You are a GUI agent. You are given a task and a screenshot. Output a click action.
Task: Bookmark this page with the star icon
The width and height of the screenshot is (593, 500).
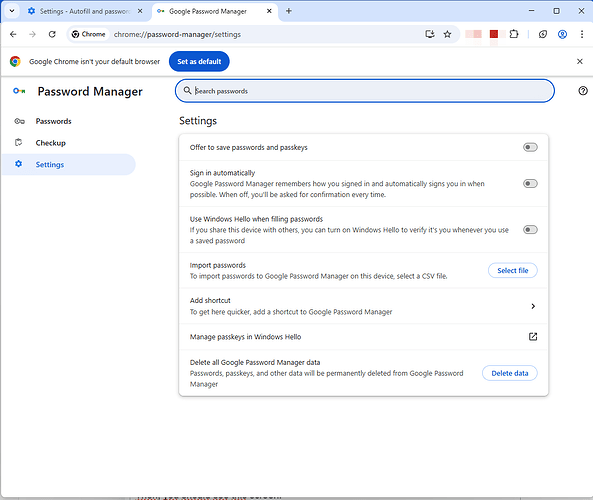tap(447, 34)
